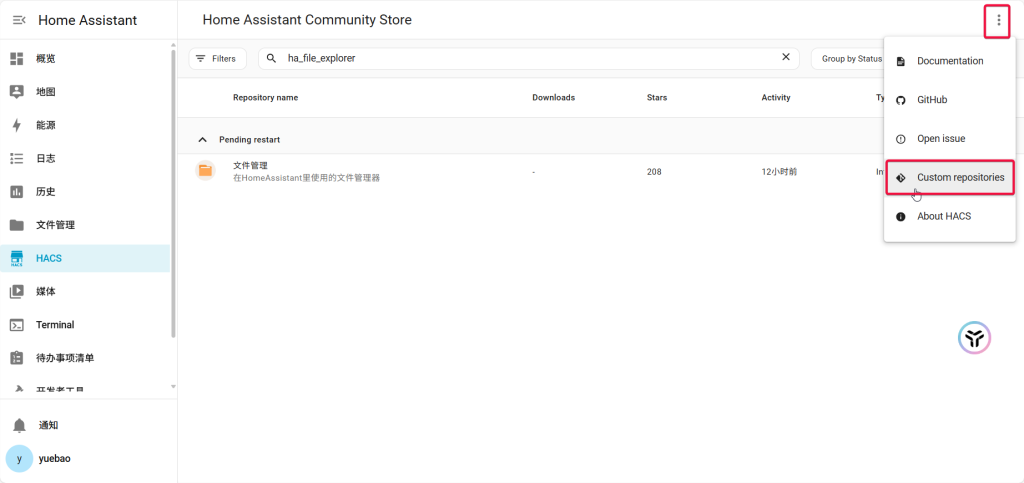Click the sidebar scroll-up arrow
The width and height of the screenshot is (1024, 483).
tap(173, 45)
